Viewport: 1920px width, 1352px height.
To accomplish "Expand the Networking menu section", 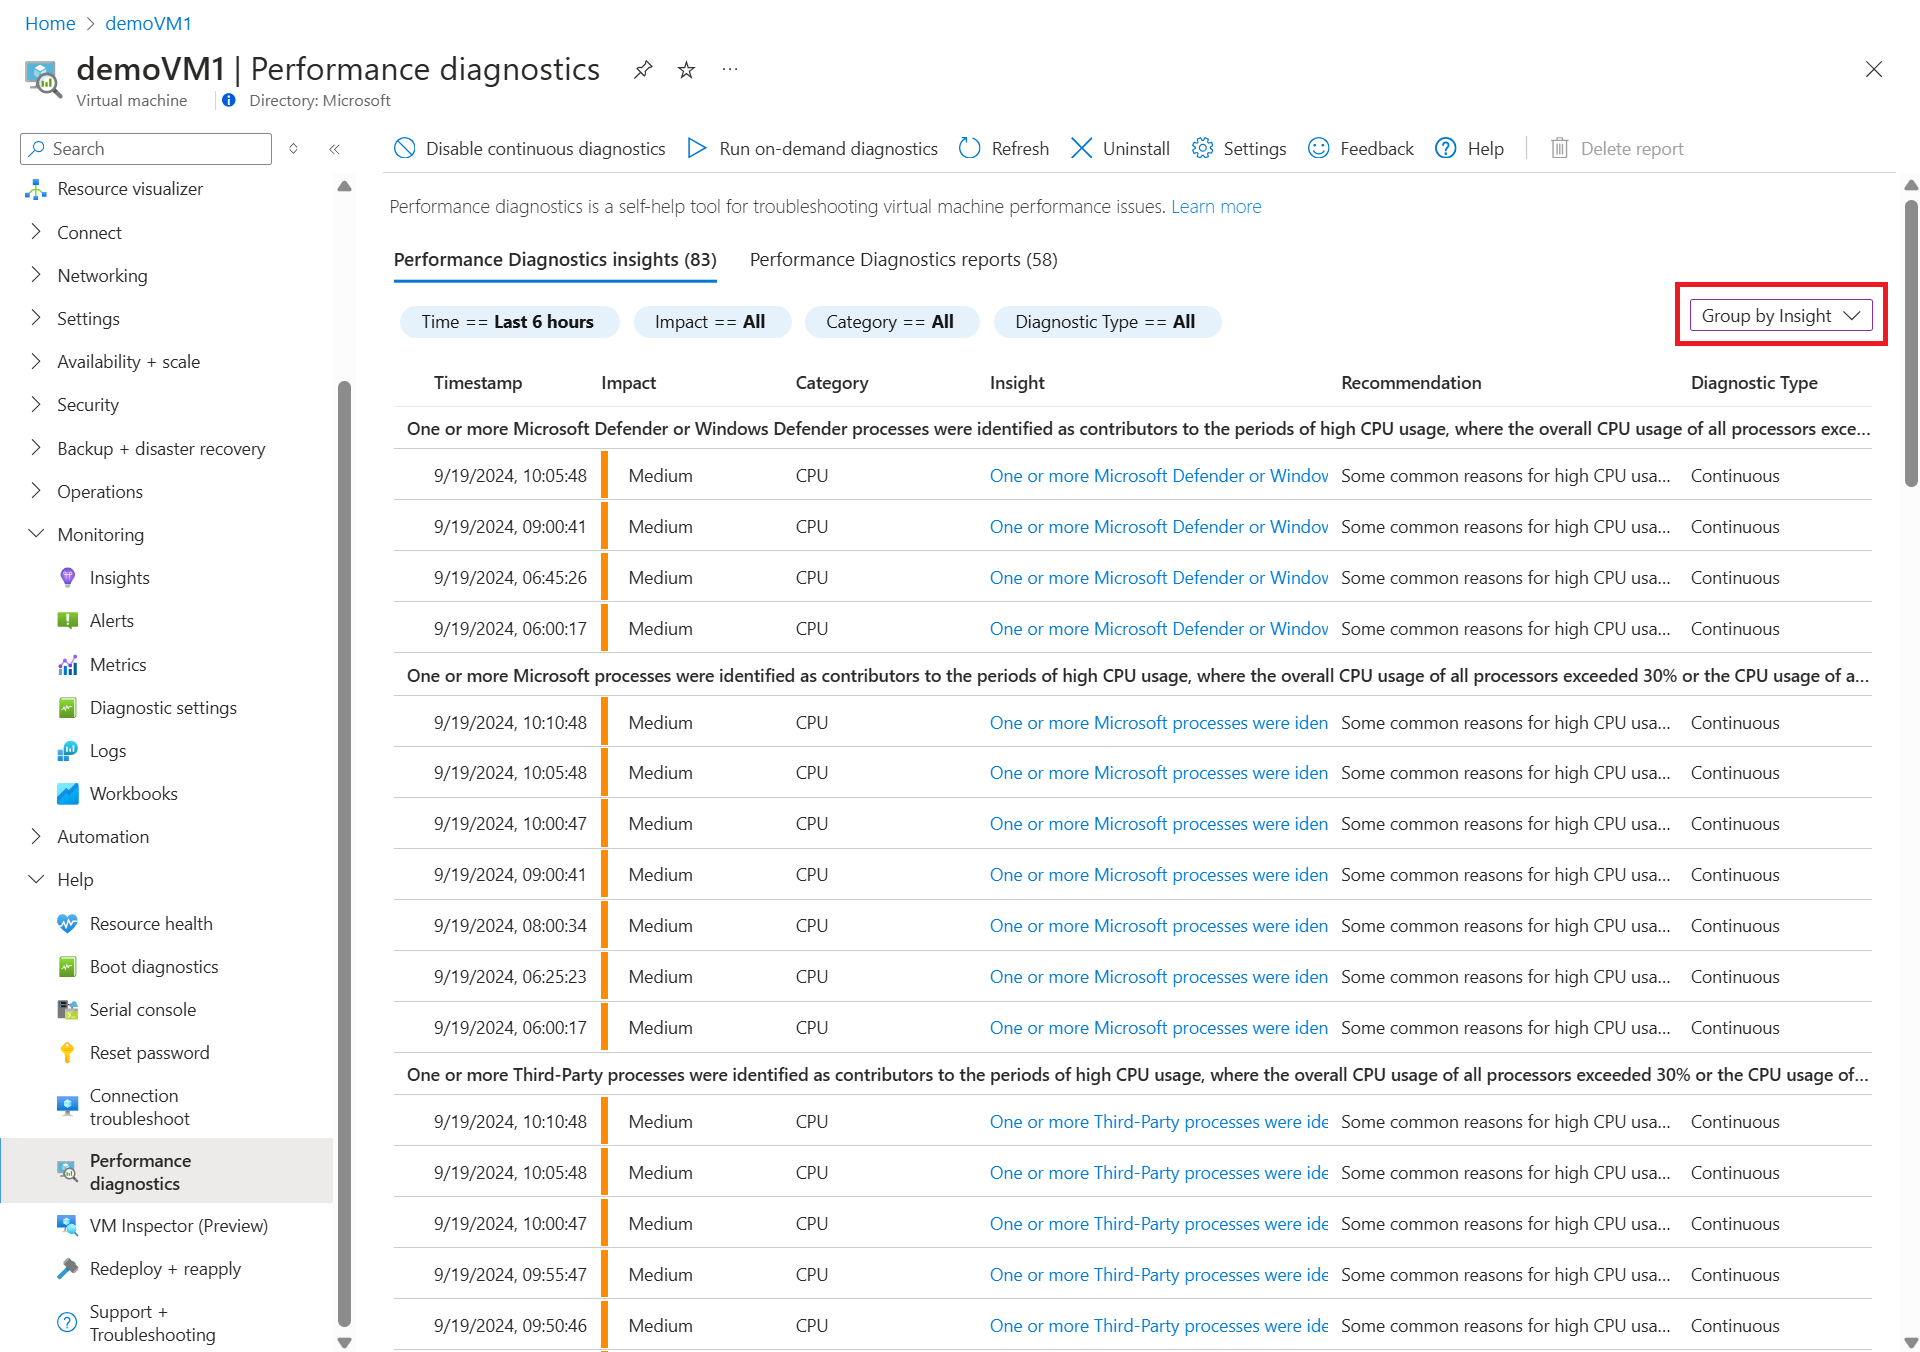I will pyautogui.click(x=102, y=275).
